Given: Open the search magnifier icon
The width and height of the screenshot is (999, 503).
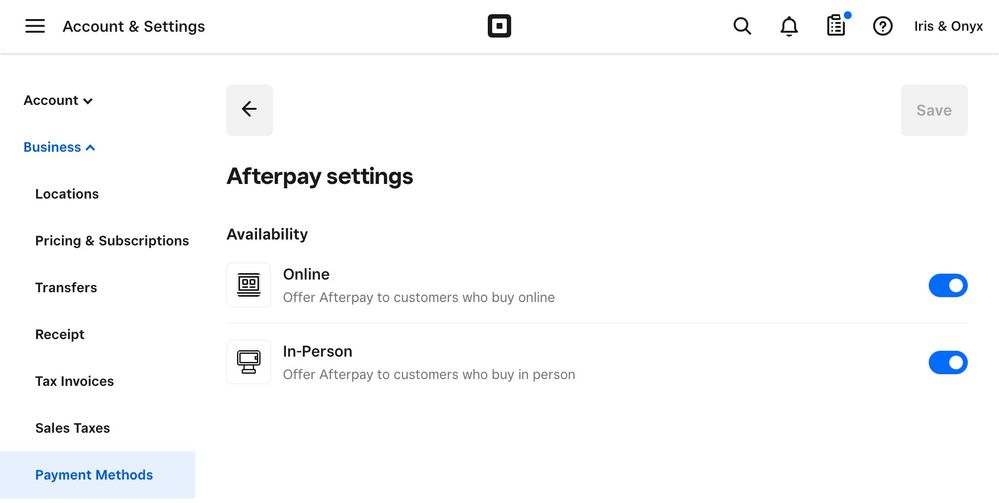Looking at the screenshot, I should pos(742,26).
